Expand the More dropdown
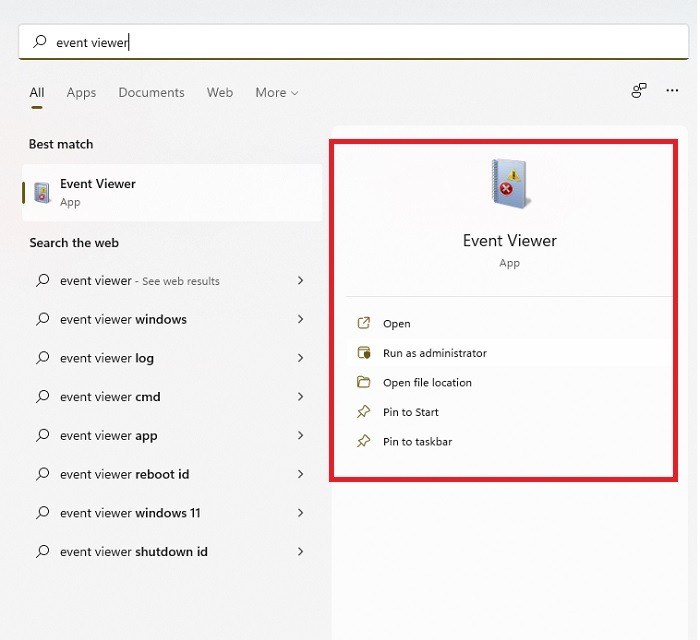This screenshot has height=640, width=700. [276, 92]
